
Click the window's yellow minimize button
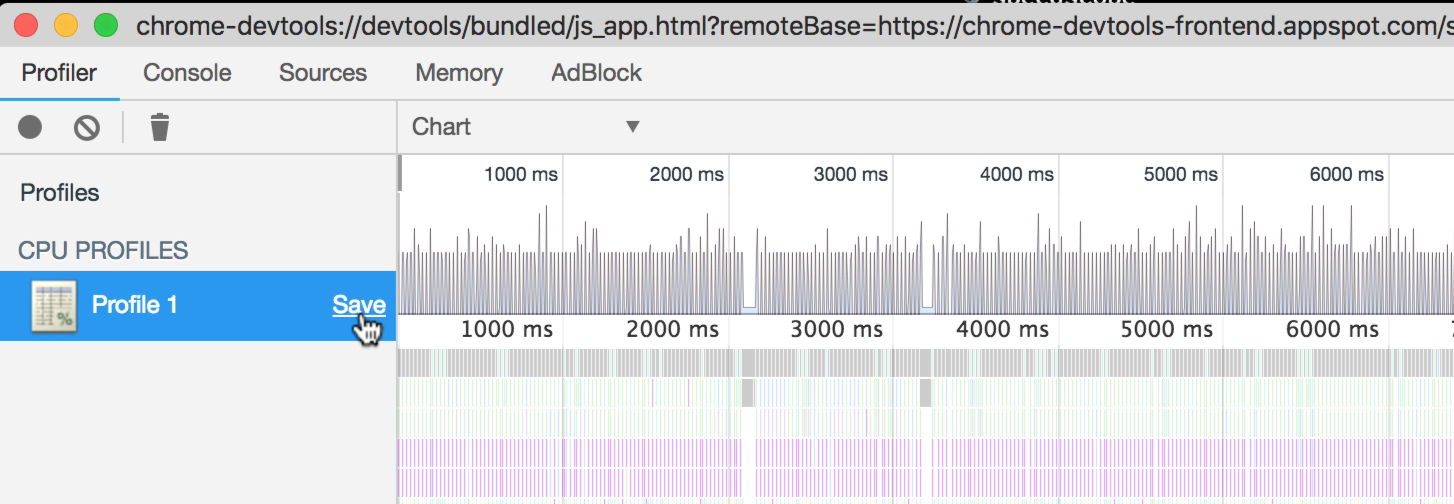[66, 26]
